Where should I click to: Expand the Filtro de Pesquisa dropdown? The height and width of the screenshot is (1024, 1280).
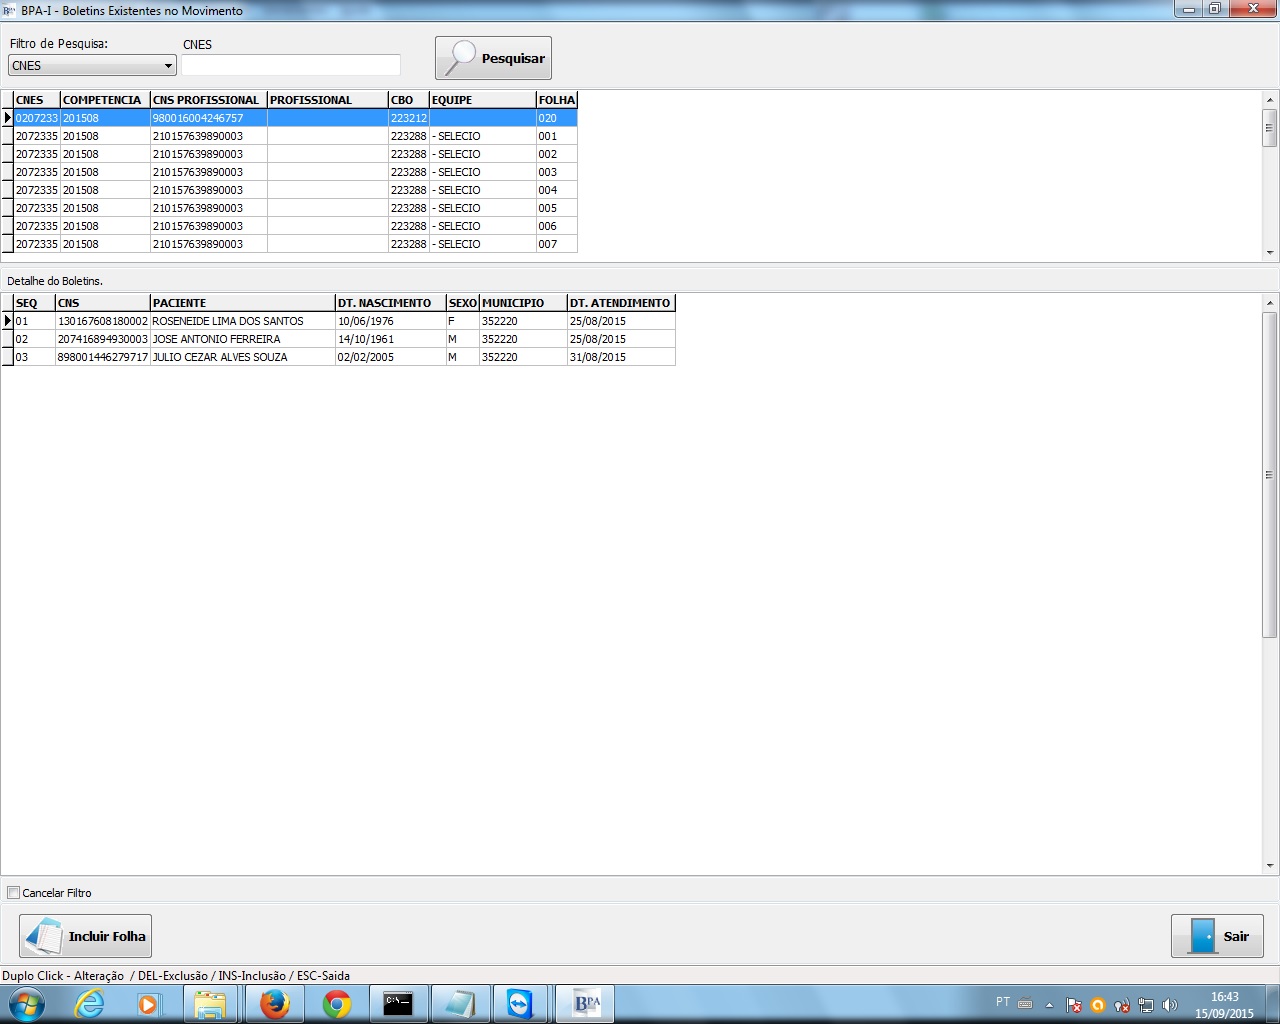(168, 66)
